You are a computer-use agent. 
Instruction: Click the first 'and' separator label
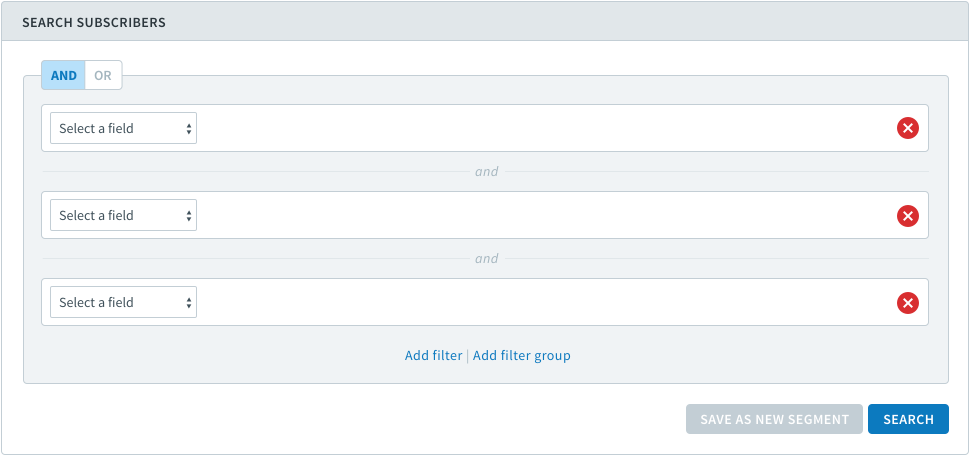486,171
